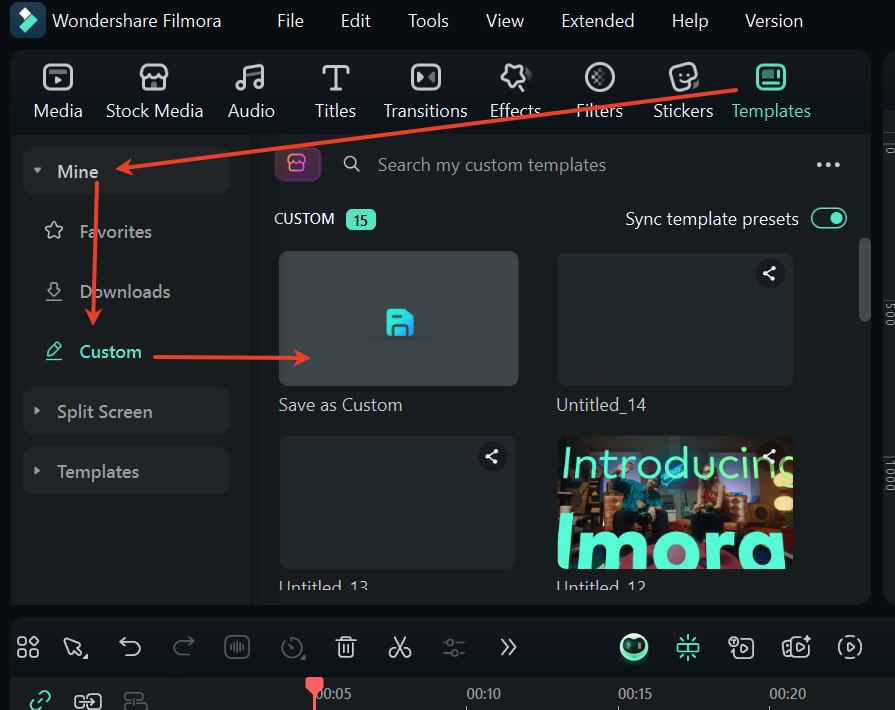Image resolution: width=895 pixels, height=710 pixels.
Task: Select Favorites in the sidebar
Action: [x=115, y=231]
